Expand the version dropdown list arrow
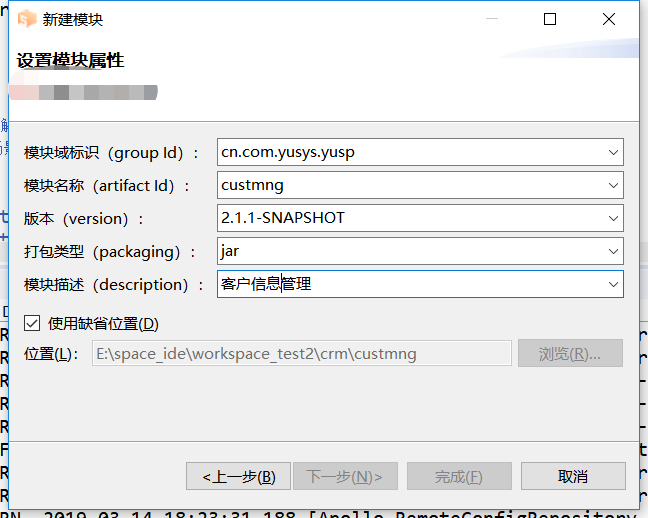This screenshot has height=518, width=648. coord(613,218)
